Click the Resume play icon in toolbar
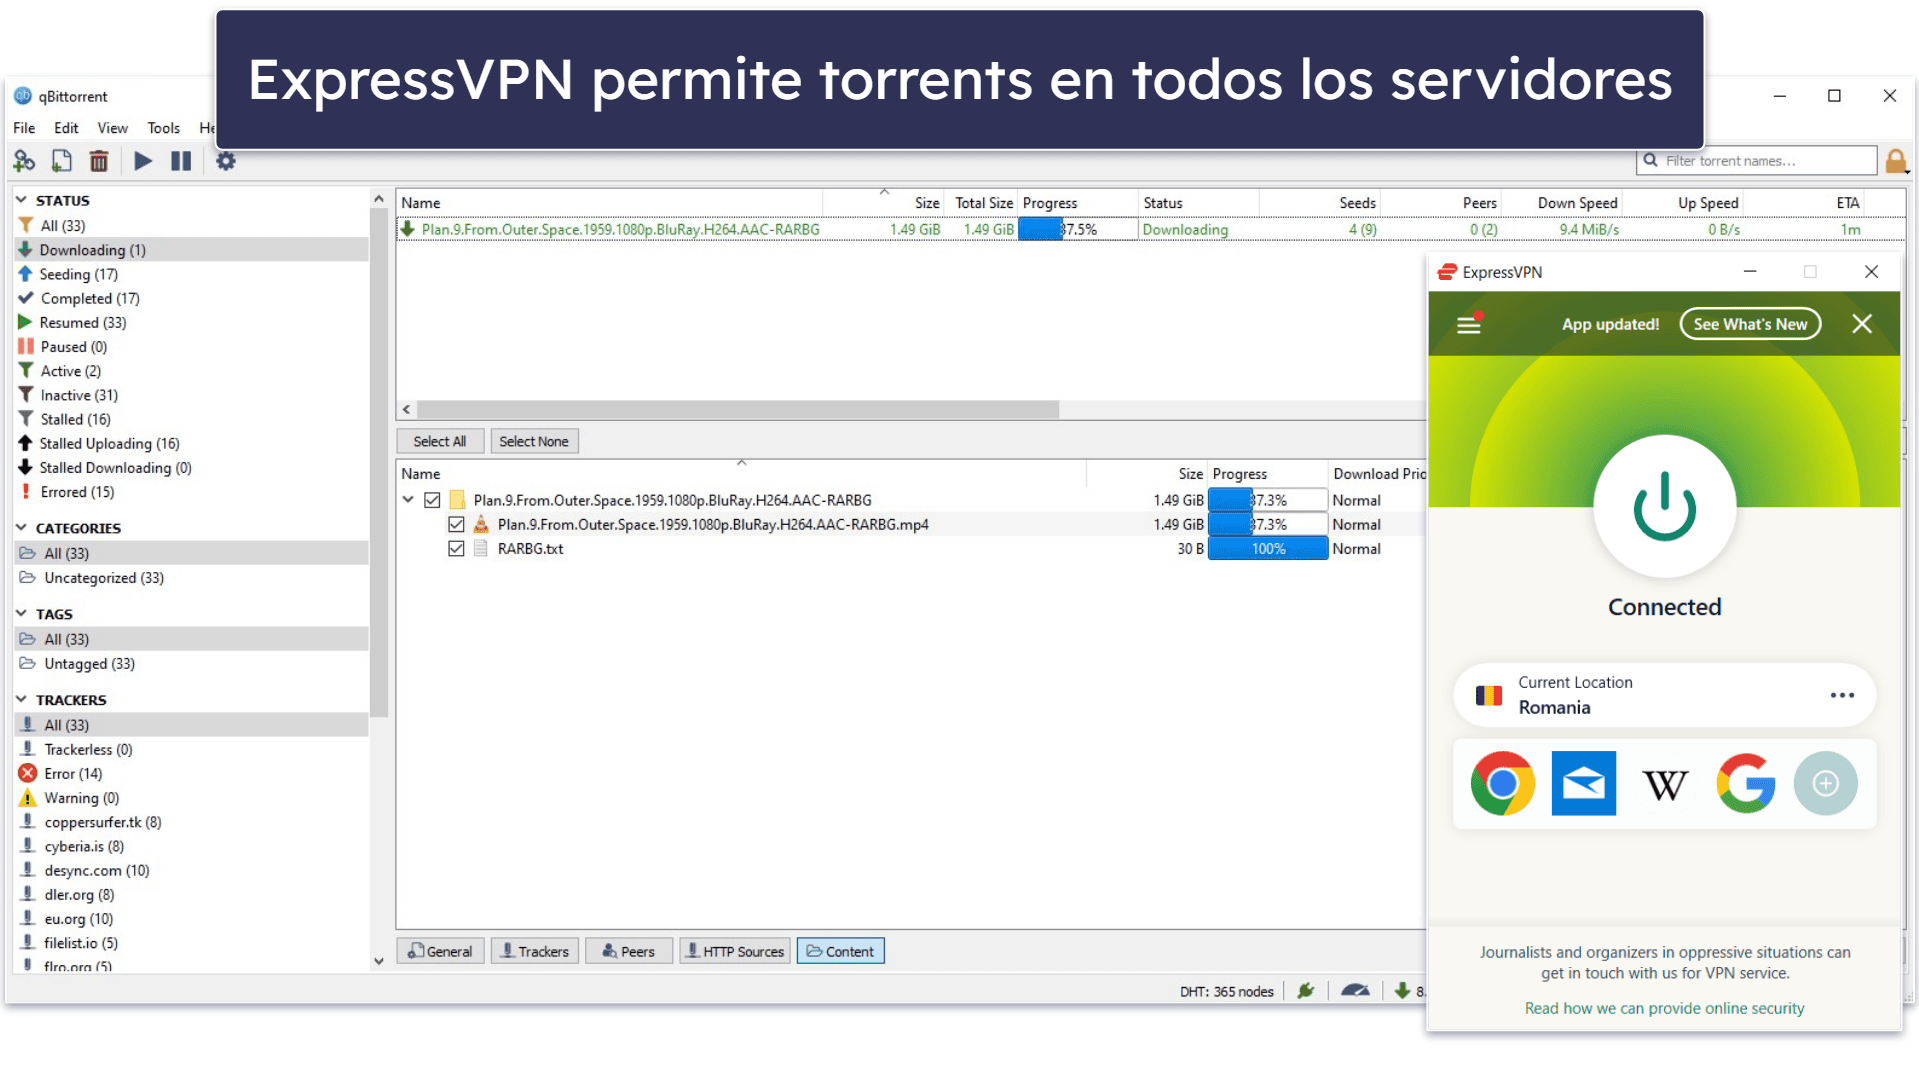This screenshot has width=1919, height=1079. (x=143, y=161)
